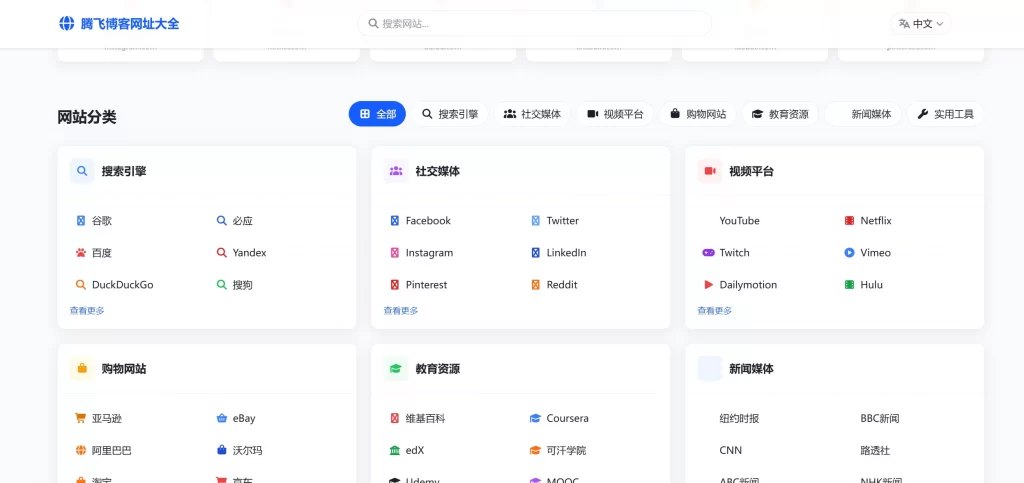The image size is (1024, 483).
Task: Open the LinkedIn link
Action: pyautogui.click(x=567, y=253)
